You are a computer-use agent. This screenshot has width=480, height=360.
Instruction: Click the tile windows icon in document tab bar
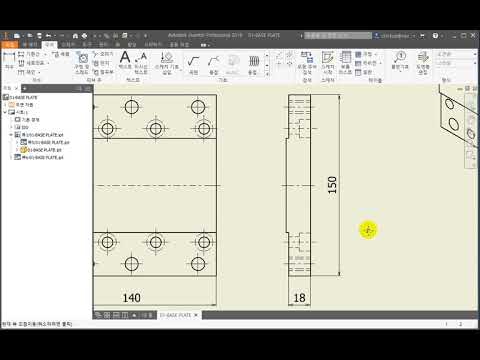coord(107,315)
